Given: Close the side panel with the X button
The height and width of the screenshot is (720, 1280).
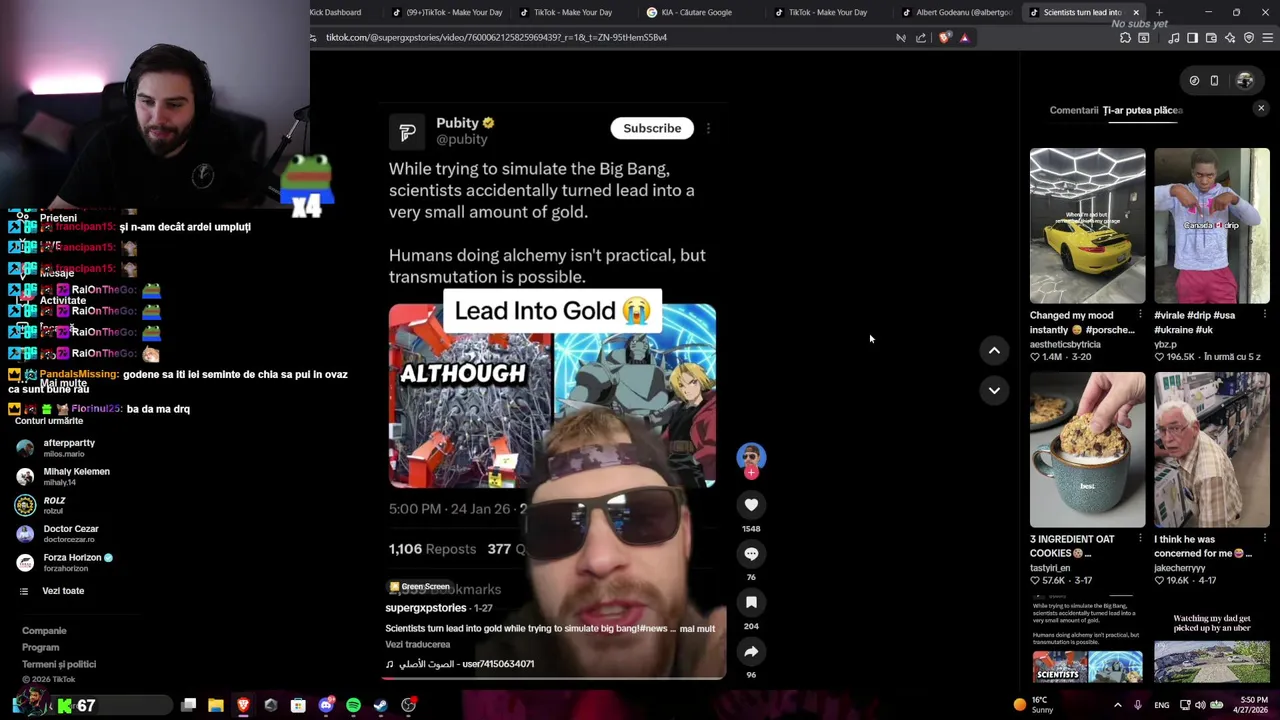Looking at the screenshot, I should coord(1261,108).
